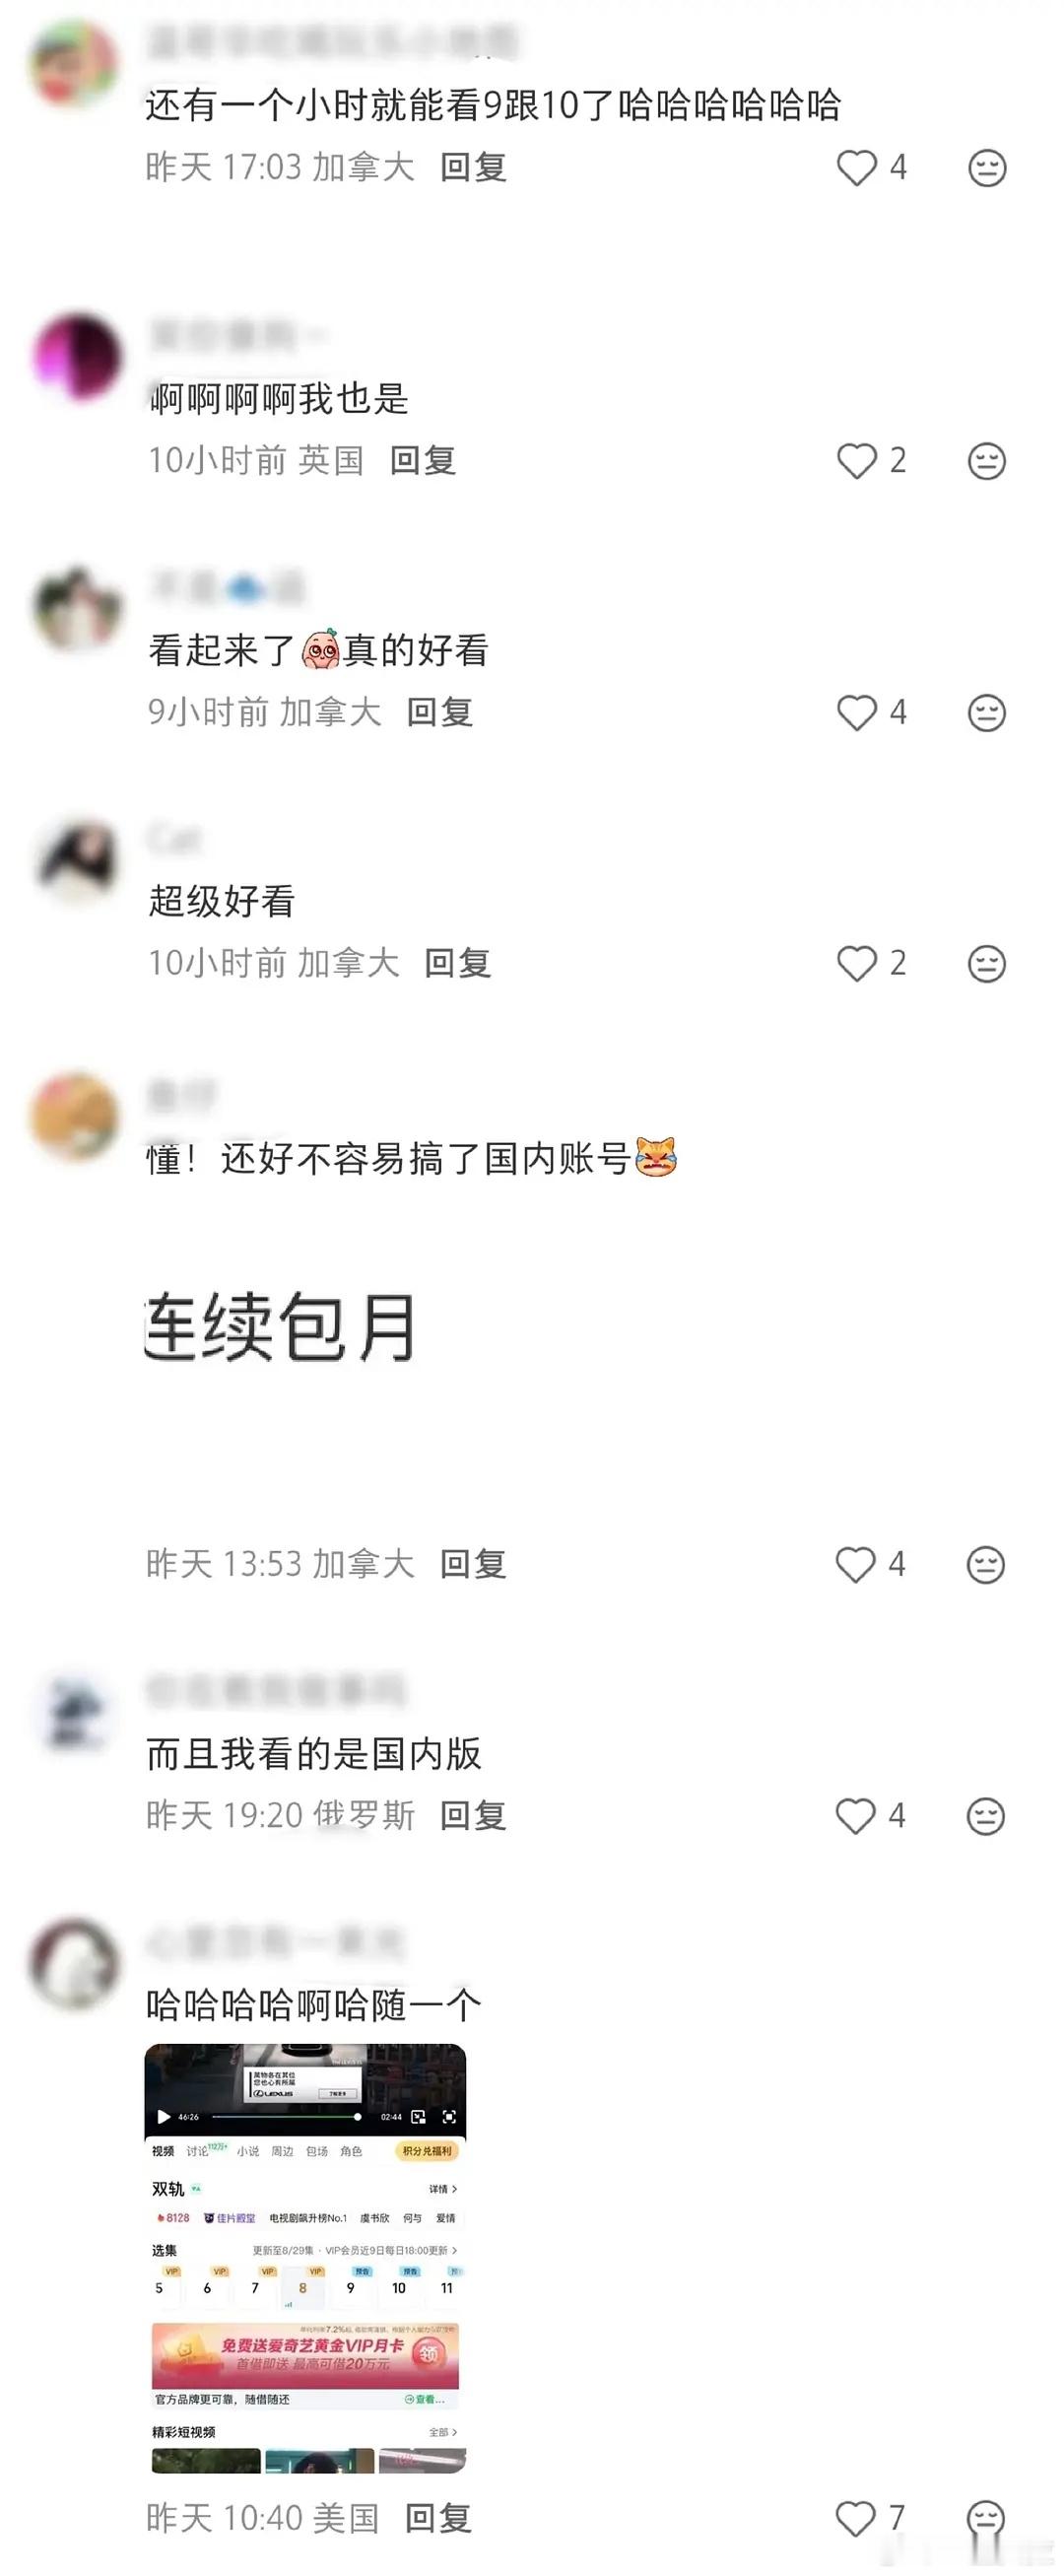This screenshot has height=2576, width=1064.
Task: Reply to the 10小时前 英国 comment
Action: 423,461
